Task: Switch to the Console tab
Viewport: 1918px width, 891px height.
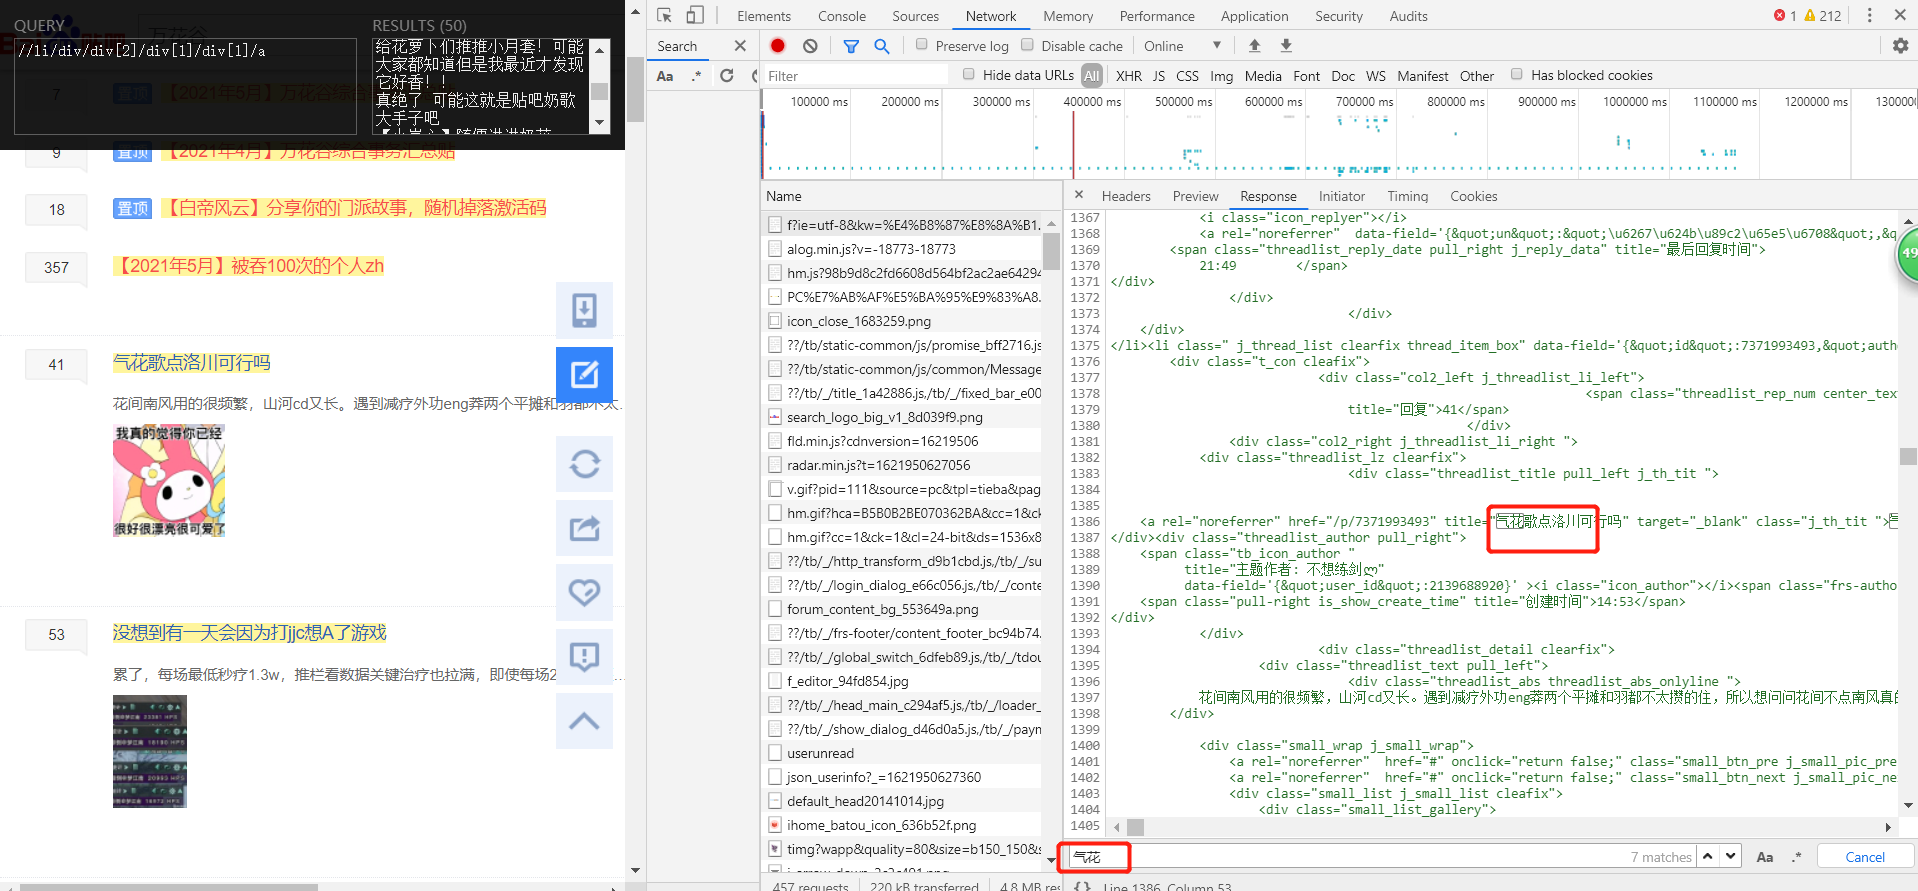Action: pyautogui.click(x=842, y=16)
